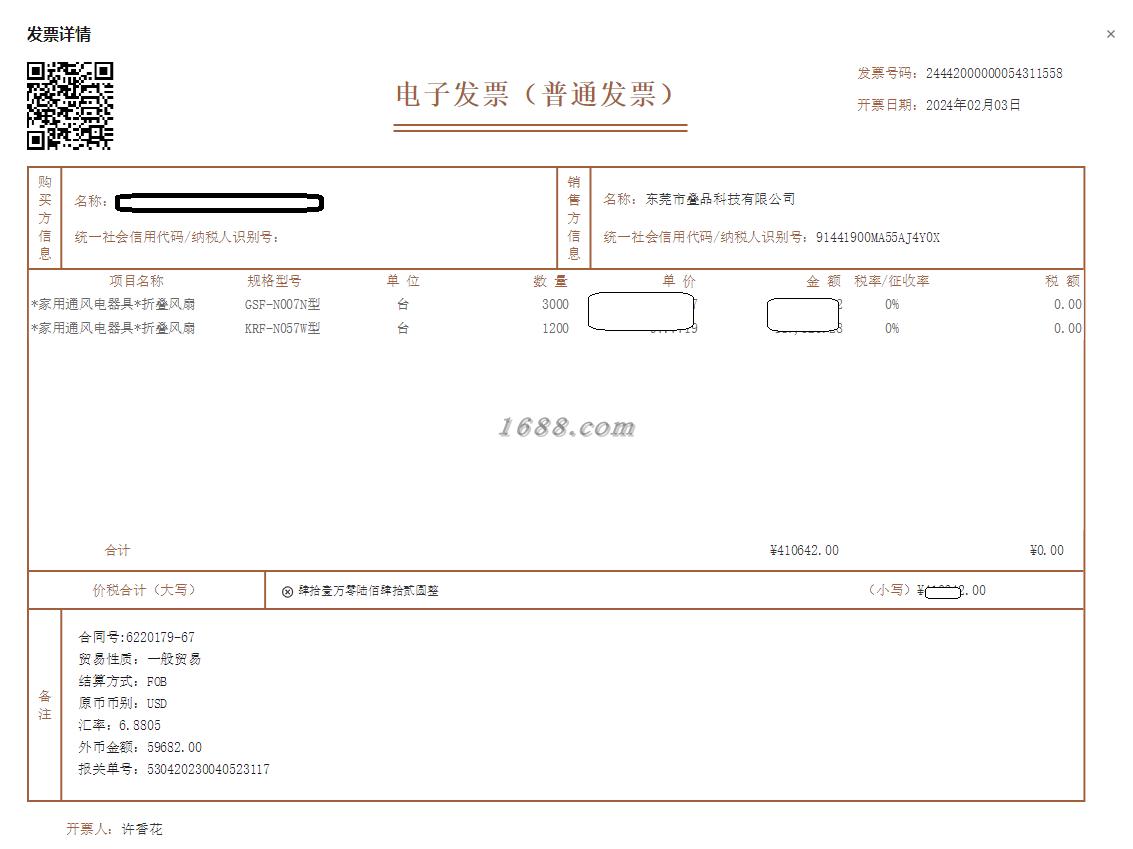Click the invoice QR code
The height and width of the screenshot is (849, 1133).
70,105
